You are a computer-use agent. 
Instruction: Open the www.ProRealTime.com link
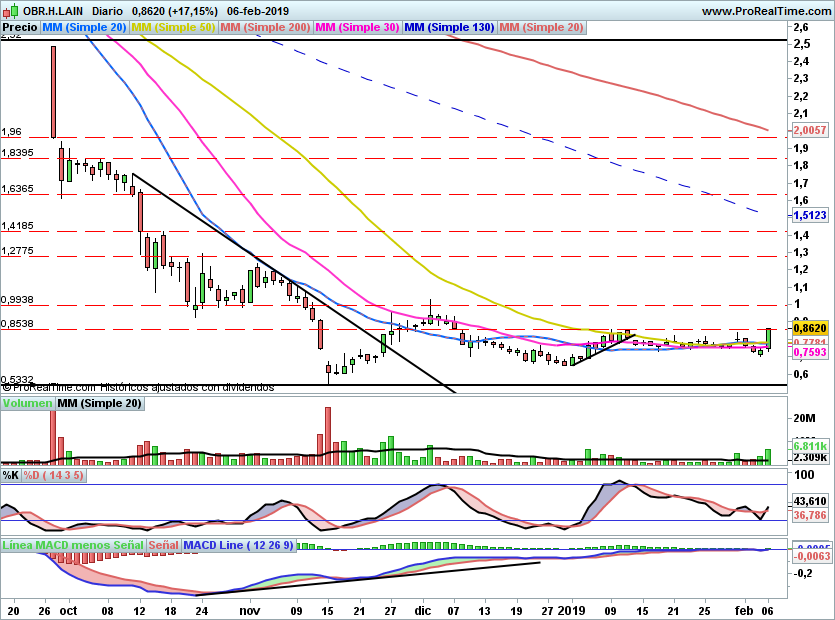pyautogui.click(x=766, y=10)
